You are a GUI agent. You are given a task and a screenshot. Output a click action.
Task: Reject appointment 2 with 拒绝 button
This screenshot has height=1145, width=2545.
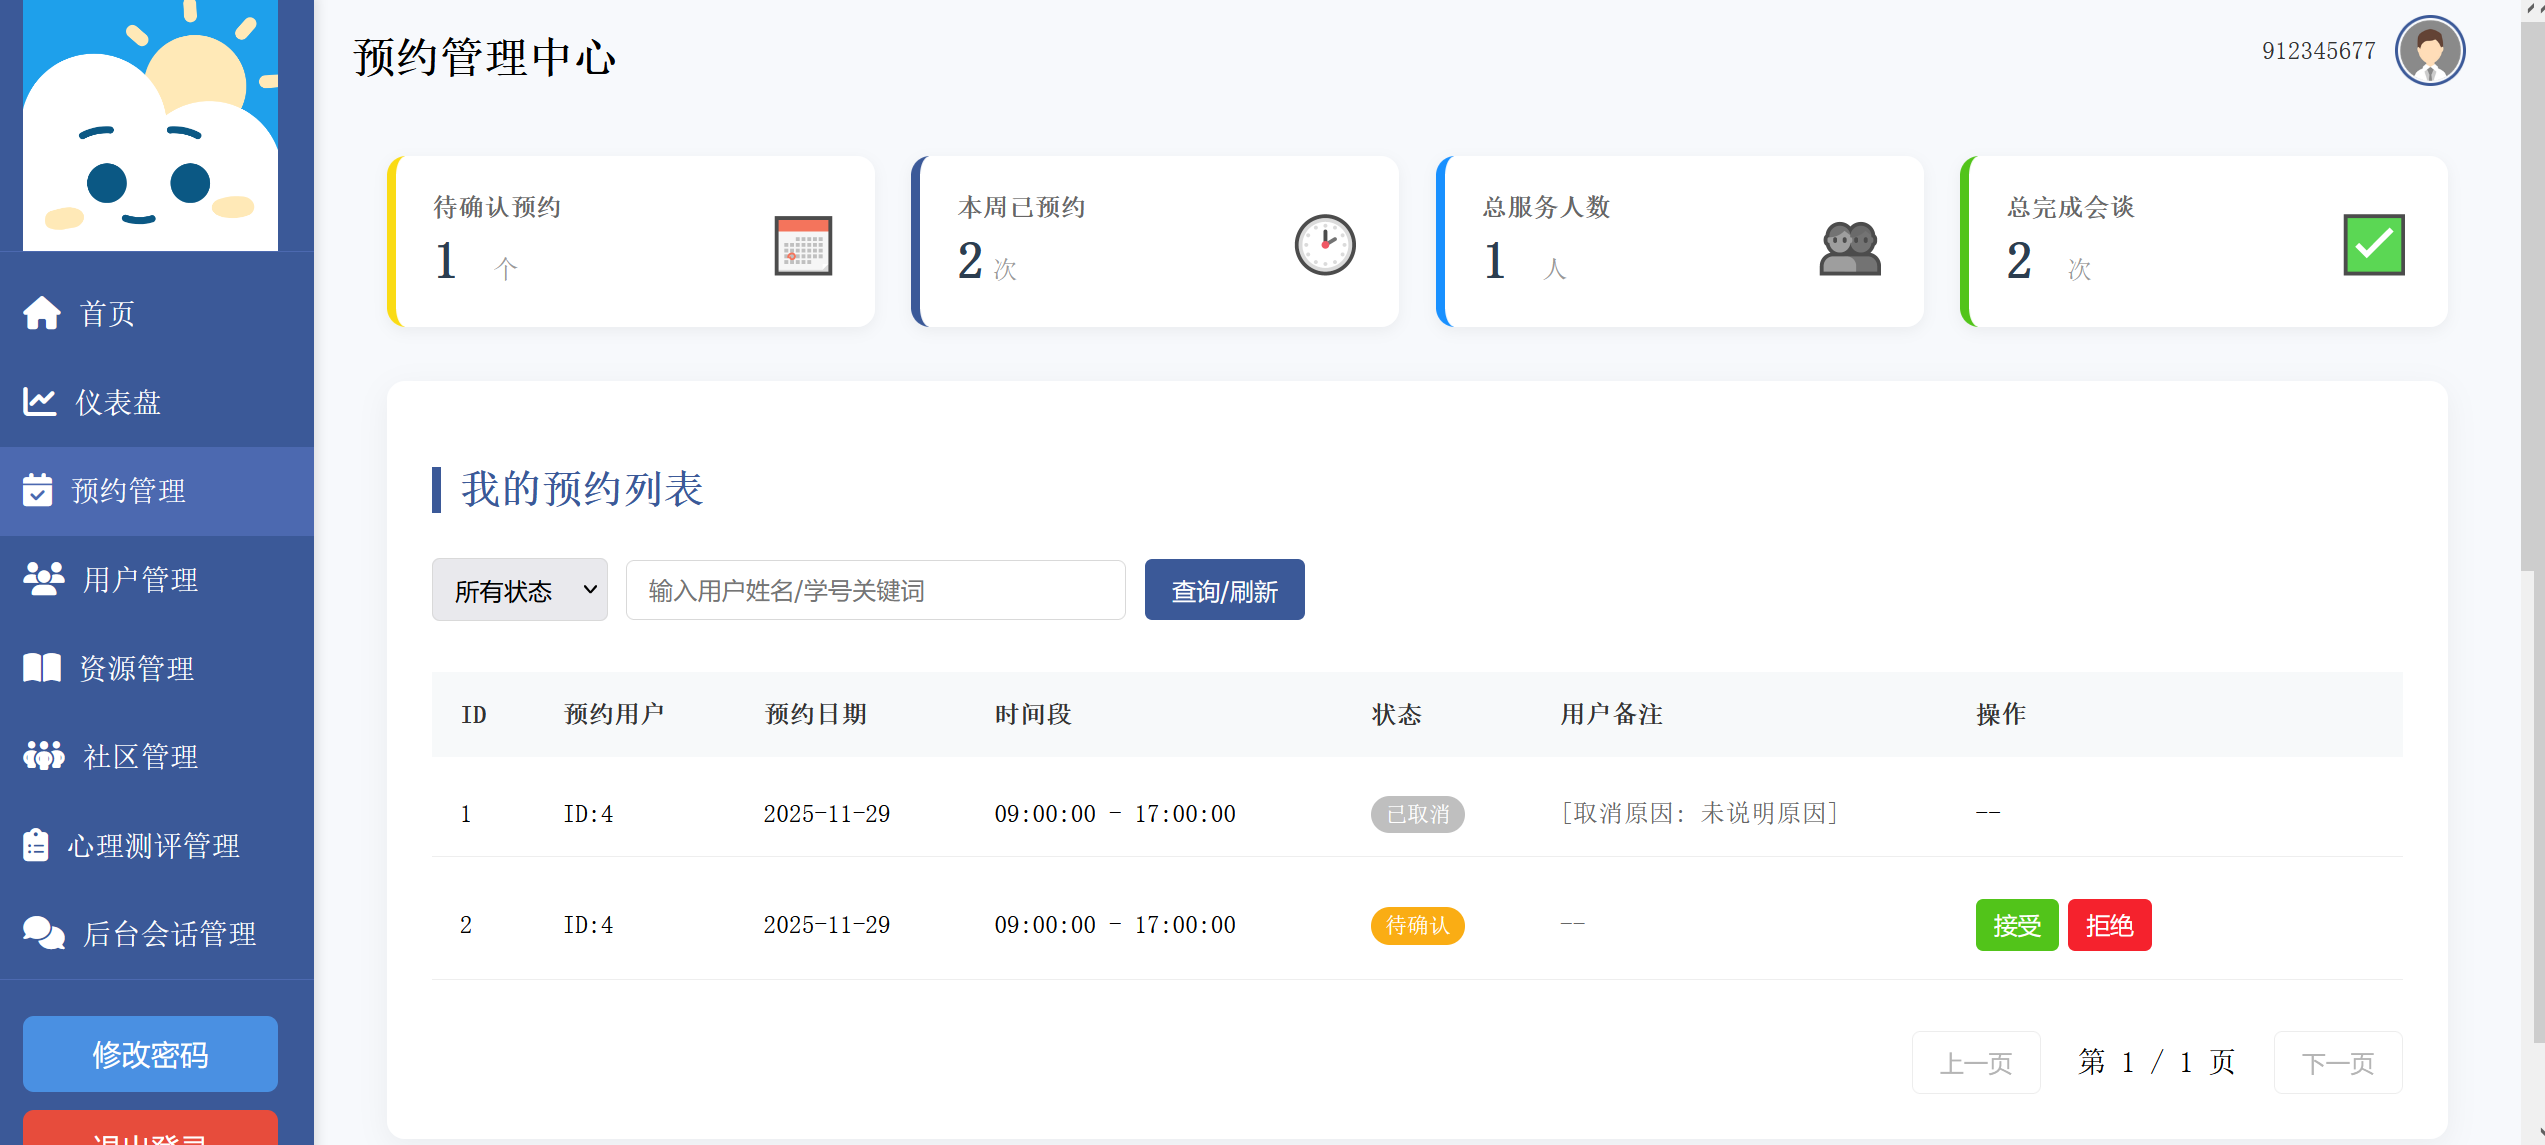2110,925
